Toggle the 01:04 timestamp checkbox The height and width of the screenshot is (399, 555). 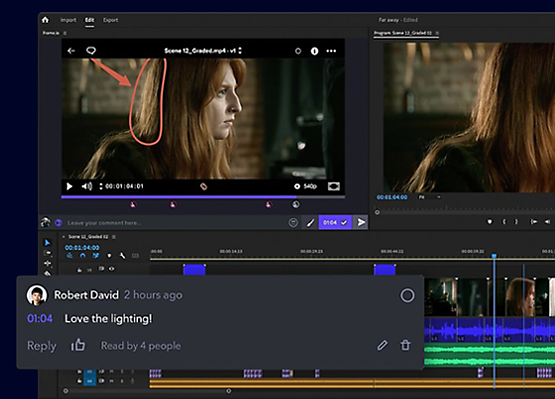344,223
